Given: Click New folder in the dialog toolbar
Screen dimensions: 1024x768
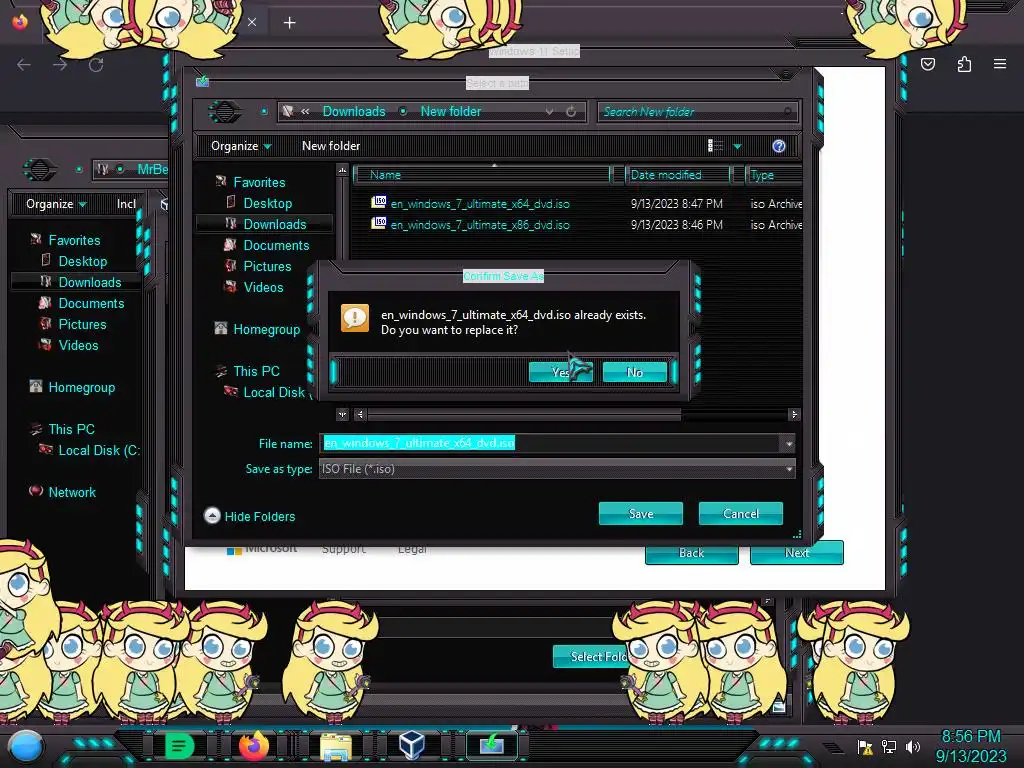Looking at the screenshot, I should pos(330,146).
